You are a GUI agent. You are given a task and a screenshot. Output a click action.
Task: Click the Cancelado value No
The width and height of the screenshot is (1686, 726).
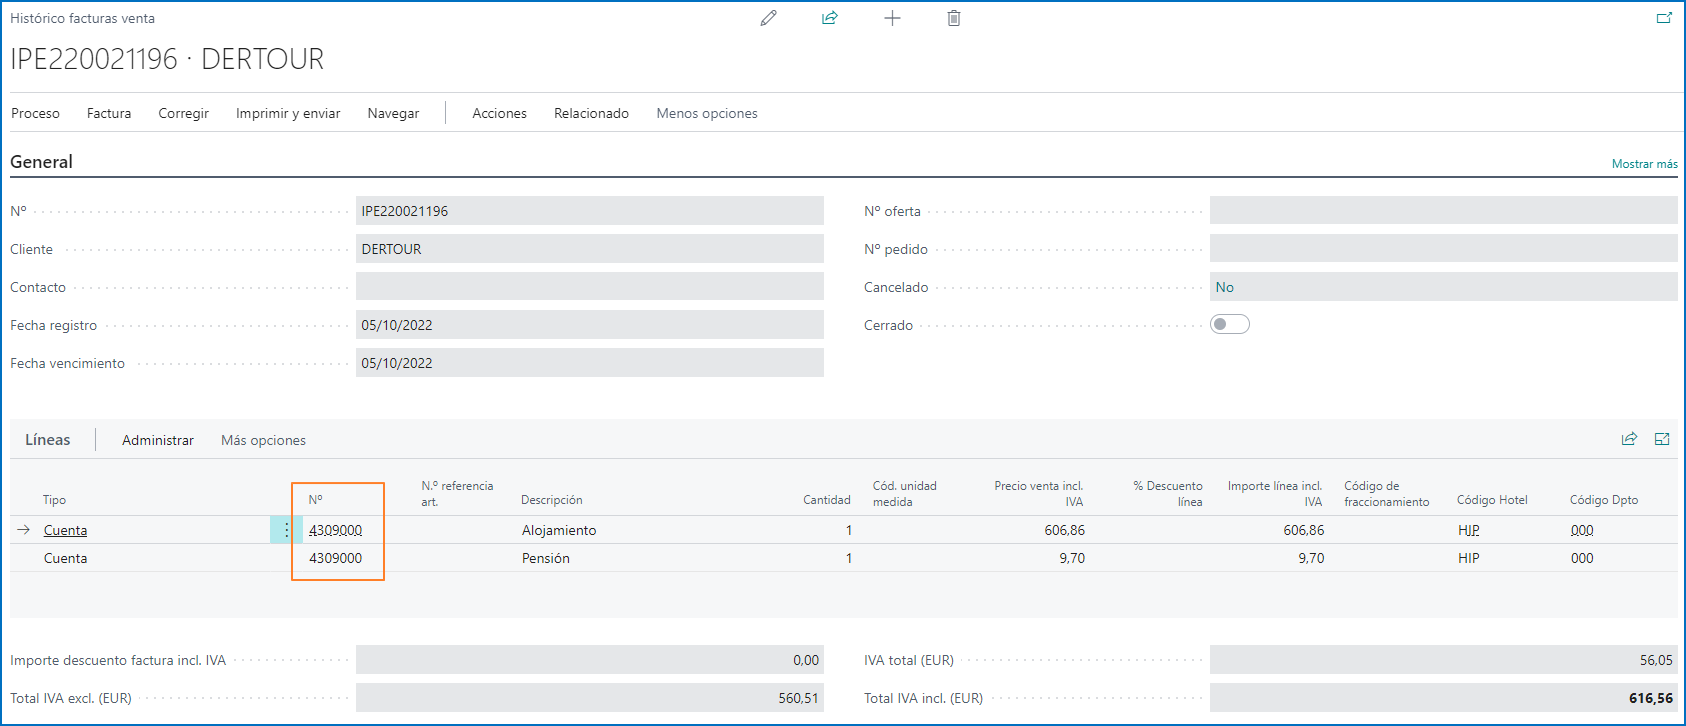(1225, 287)
